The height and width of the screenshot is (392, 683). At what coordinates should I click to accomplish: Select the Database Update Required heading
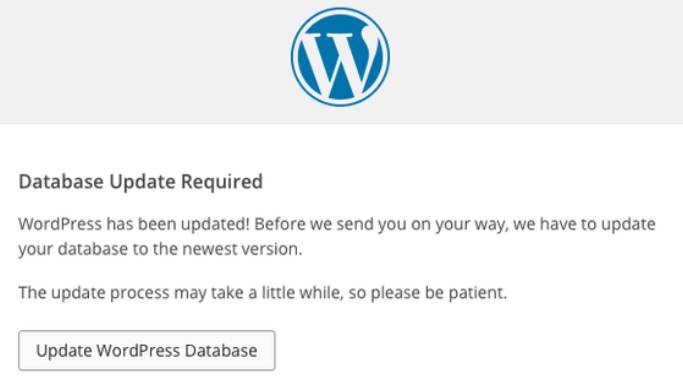[140, 182]
